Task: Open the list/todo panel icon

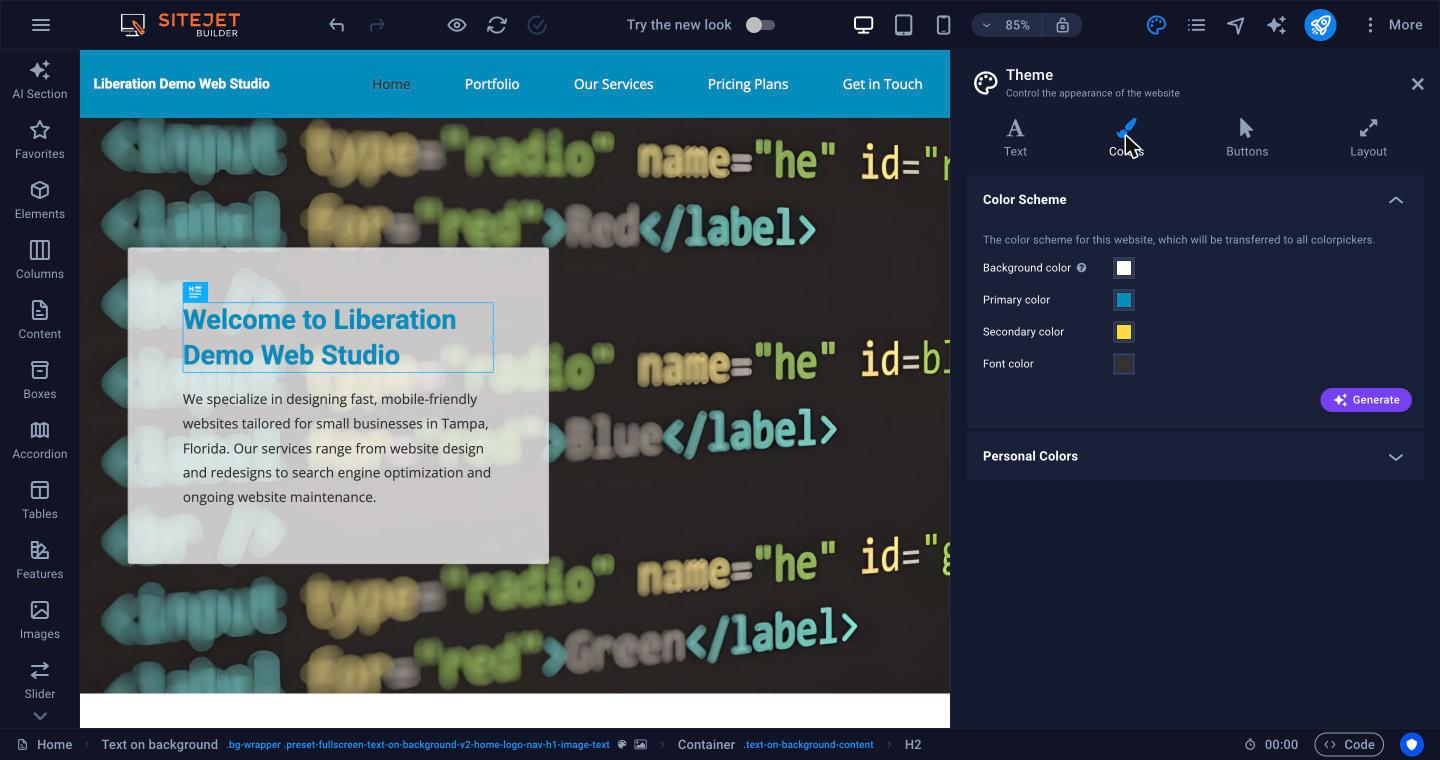Action: click(1196, 25)
